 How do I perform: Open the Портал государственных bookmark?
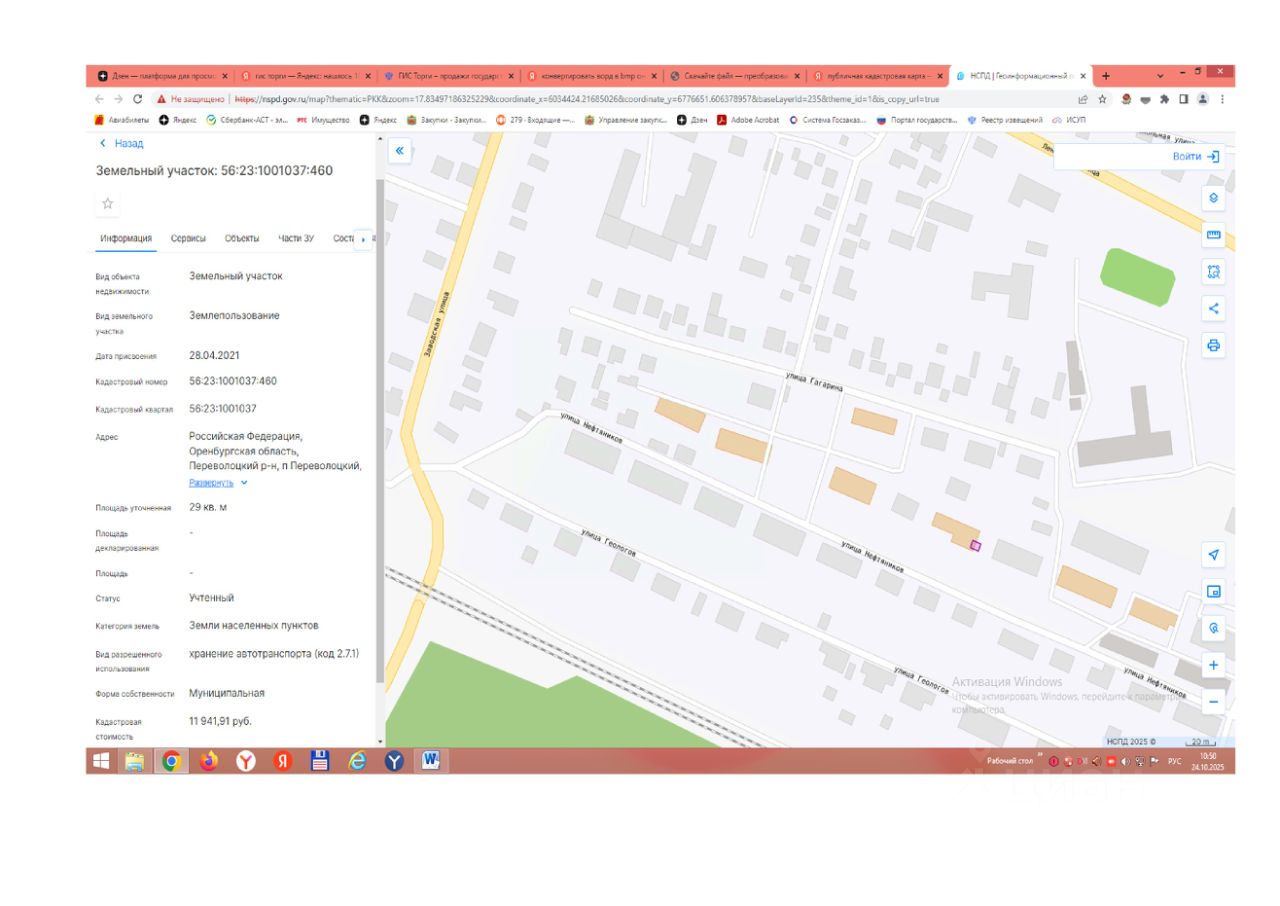click(x=917, y=120)
